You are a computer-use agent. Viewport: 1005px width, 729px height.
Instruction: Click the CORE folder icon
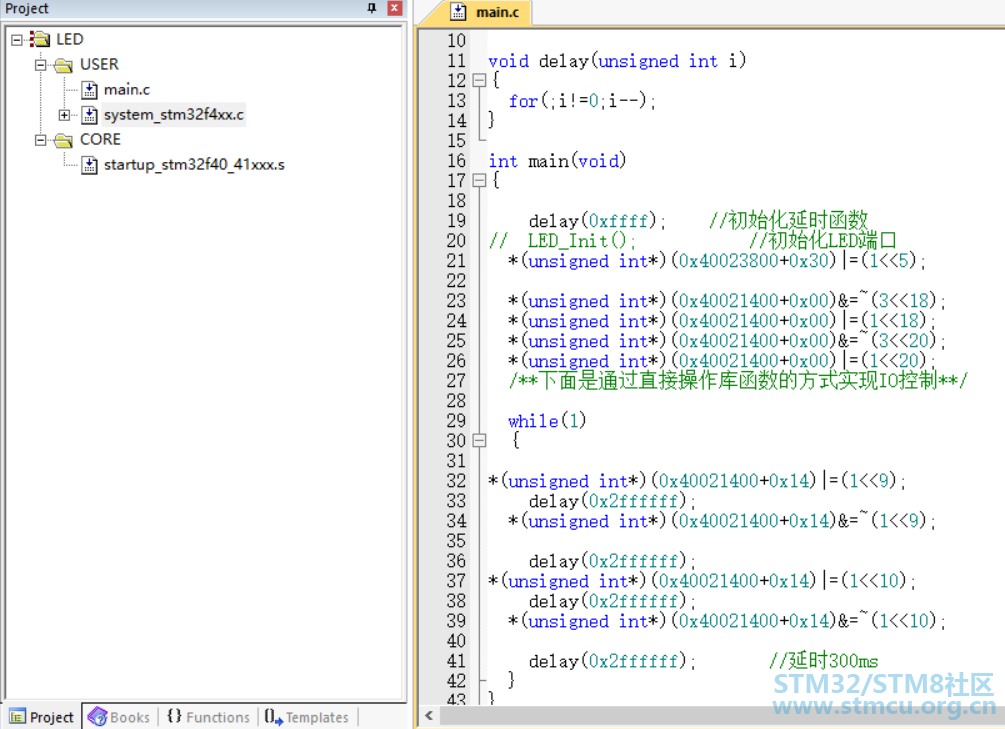pos(63,140)
